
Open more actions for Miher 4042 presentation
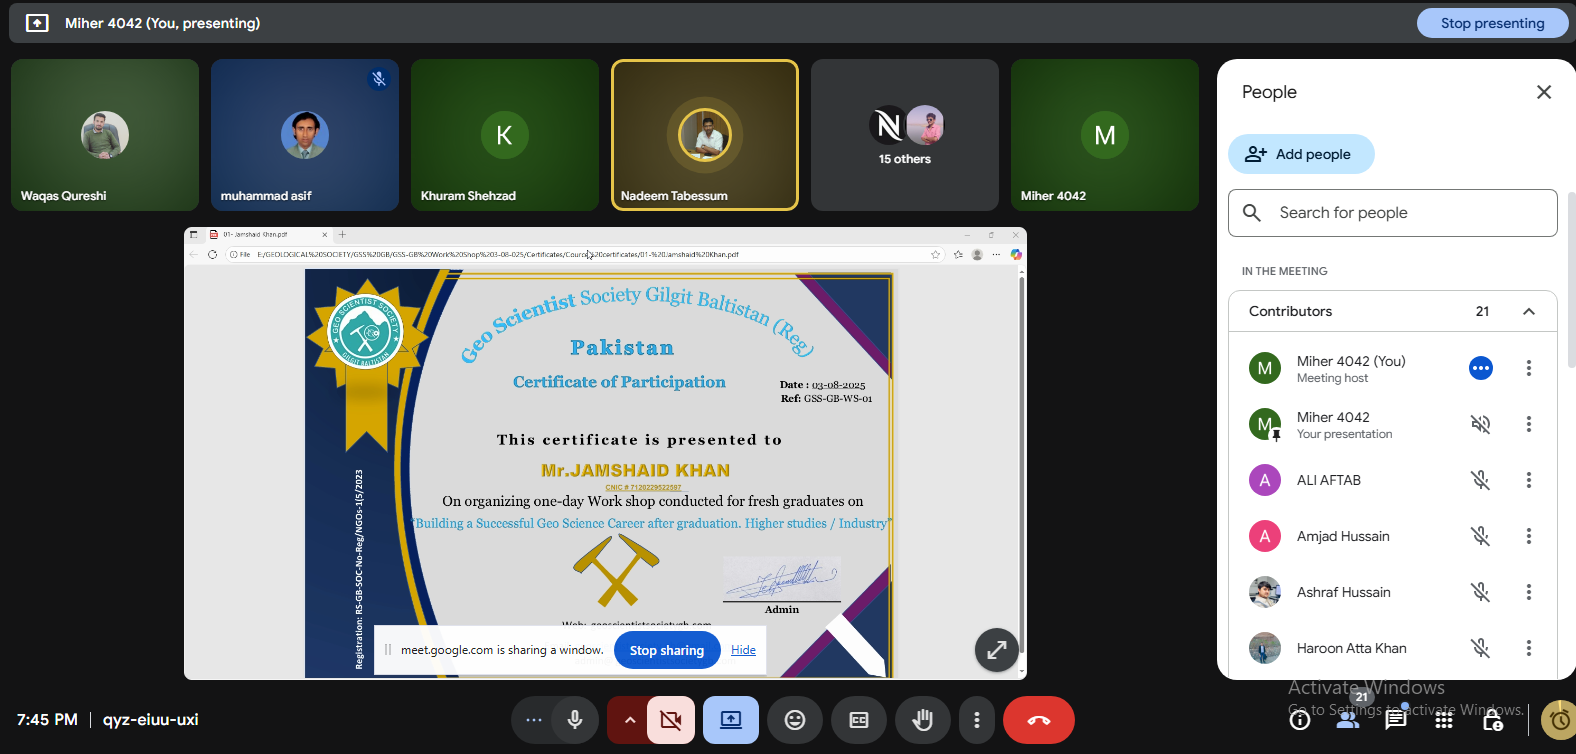click(x=1529, y=424)
